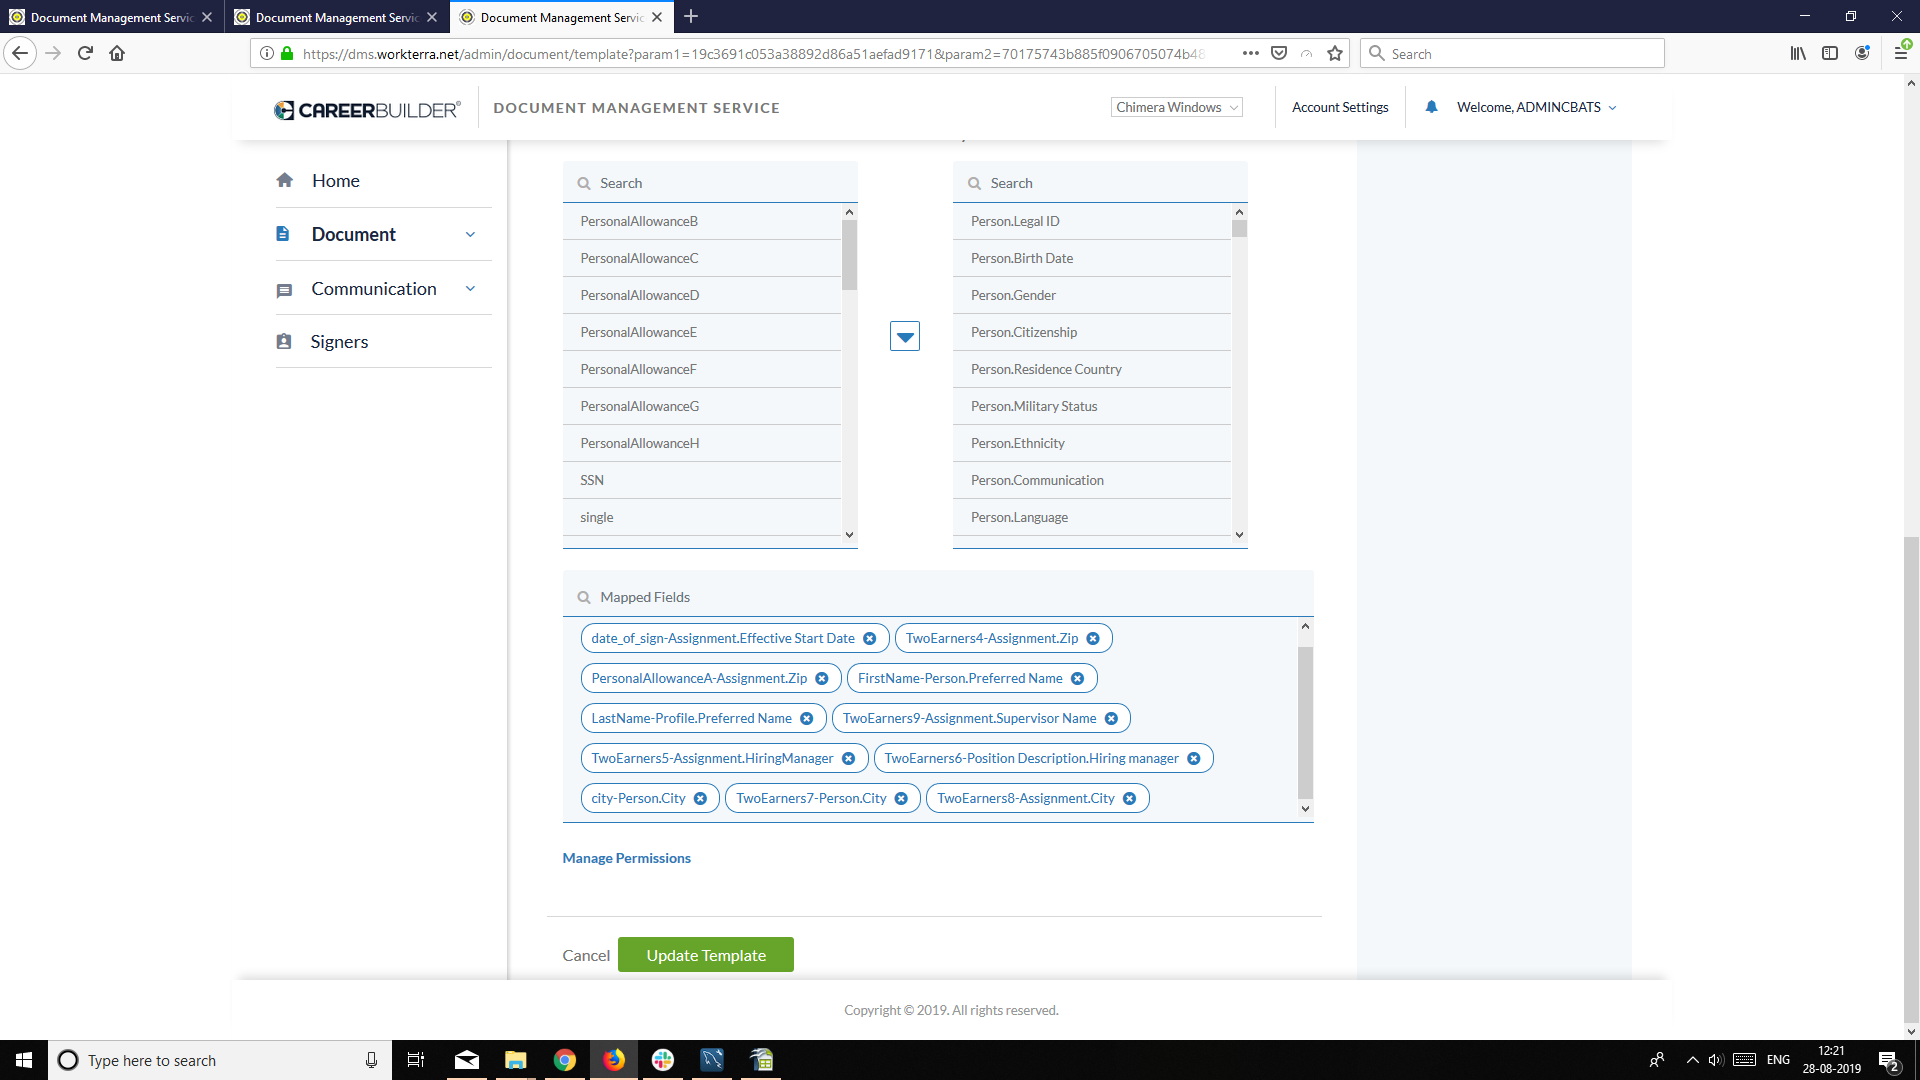Image resolution: width=1920 pixels, height=1080 pixels.
Task: Click the Home icon in the sidebar
Action: click(285, 181)
